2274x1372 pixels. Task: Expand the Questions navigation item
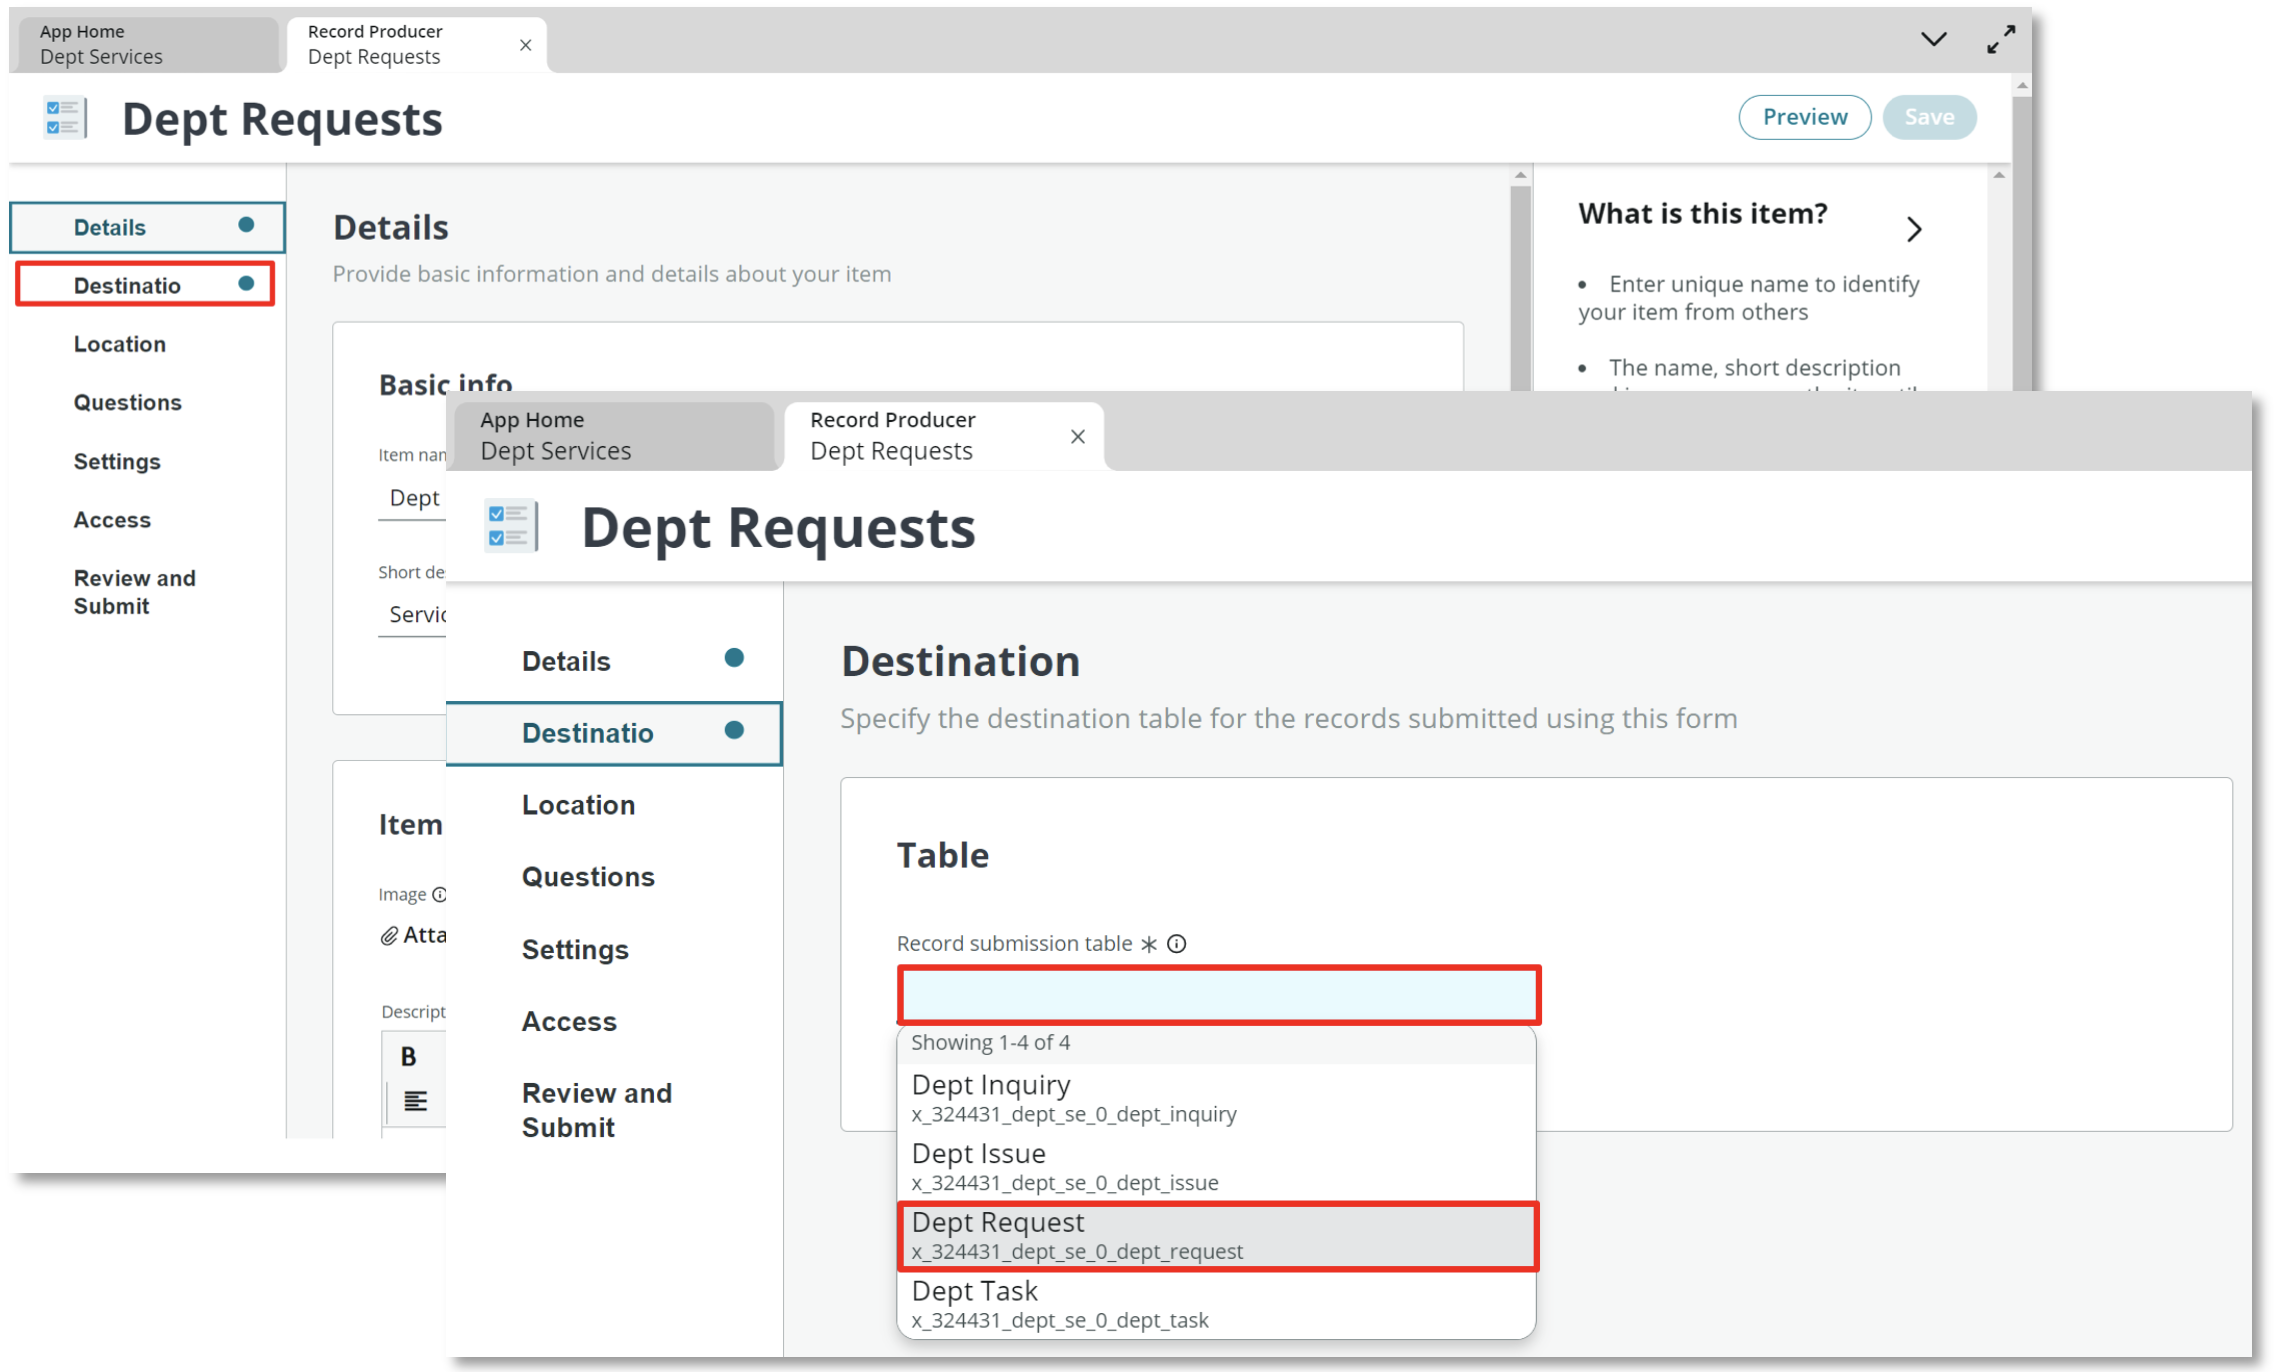point(586,875)
